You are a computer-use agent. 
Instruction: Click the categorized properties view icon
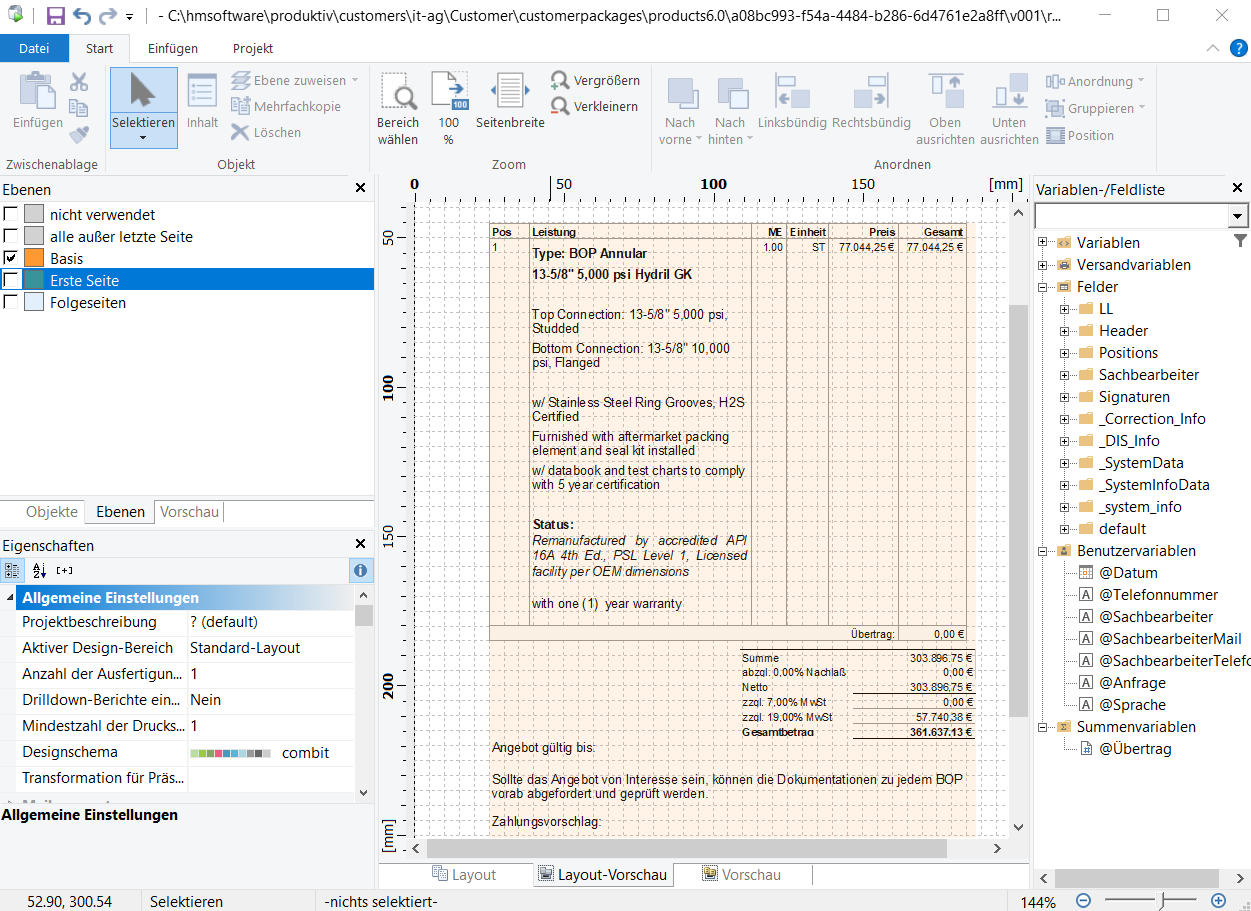pos(13,570)
